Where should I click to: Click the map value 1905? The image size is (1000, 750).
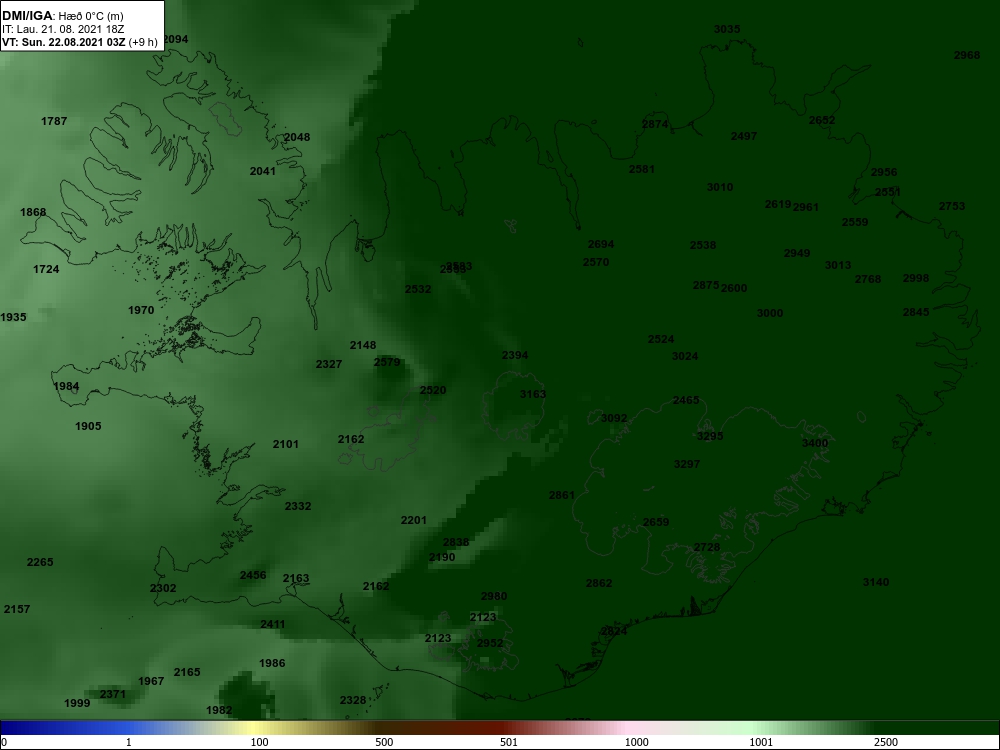[x=88, y=426]
